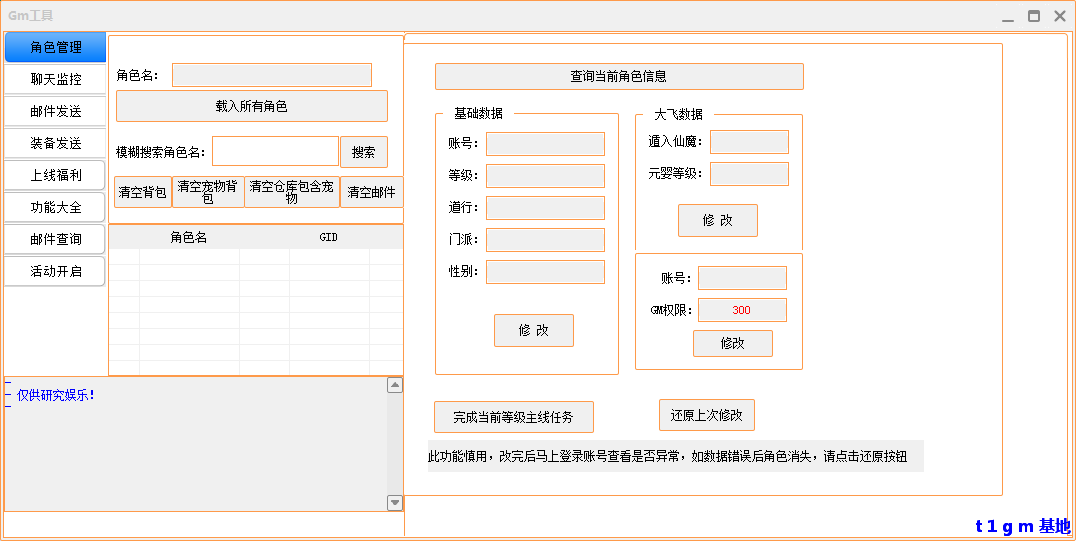Go to the 功能大全 tab
Image resolution: width=1076 pixels, height=541 pixels.
point(55,207)
